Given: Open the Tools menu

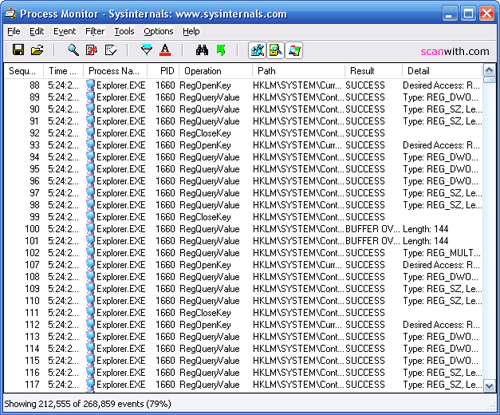Looking at the screenshot, I should pos(124,31).
